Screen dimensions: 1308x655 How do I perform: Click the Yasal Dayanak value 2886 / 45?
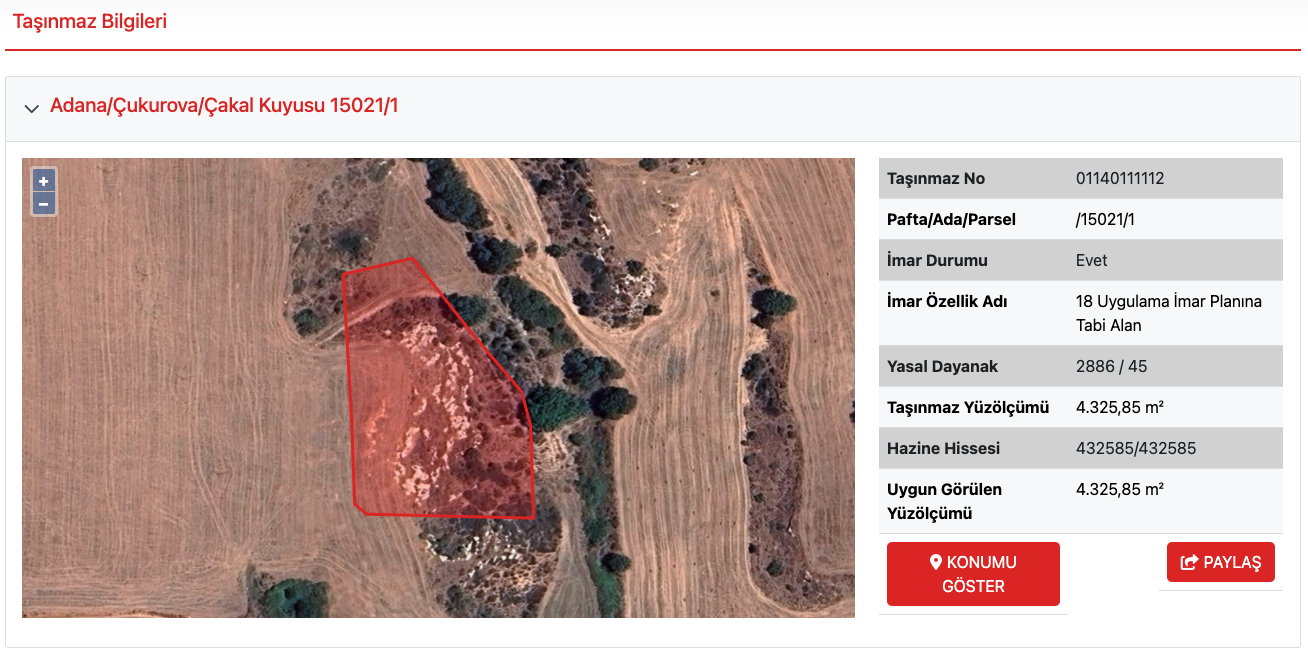click(x=1111, y=366)
